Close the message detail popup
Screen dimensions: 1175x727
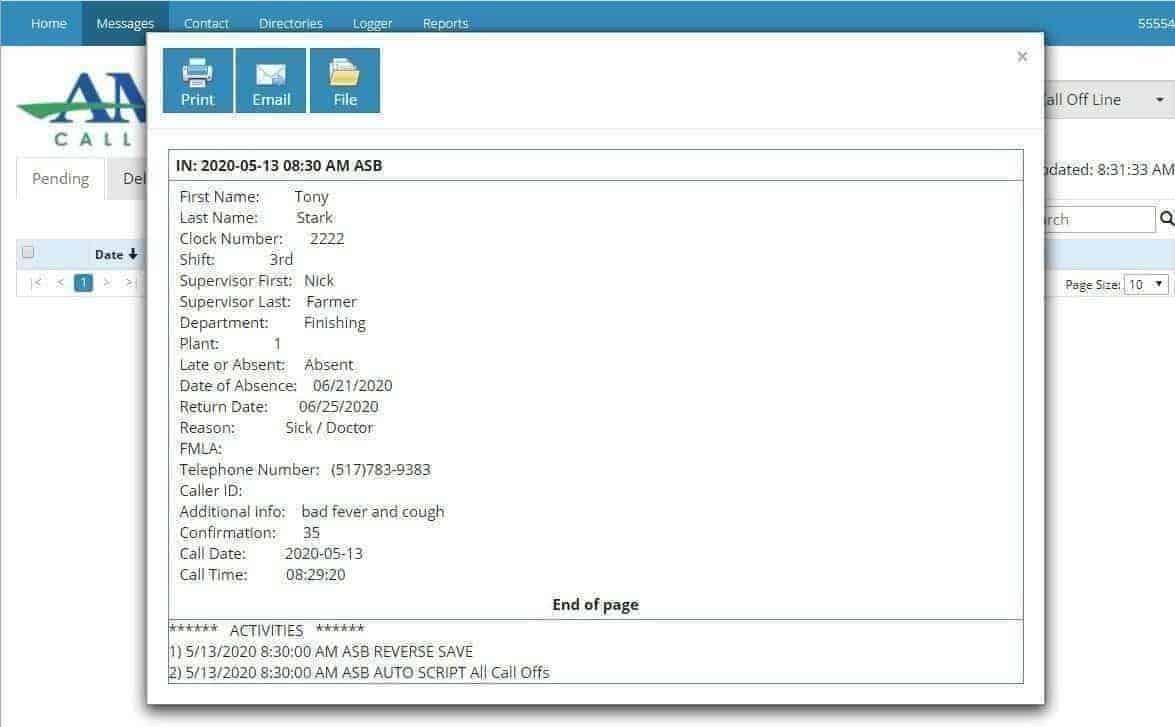[x=1022, y=57]
